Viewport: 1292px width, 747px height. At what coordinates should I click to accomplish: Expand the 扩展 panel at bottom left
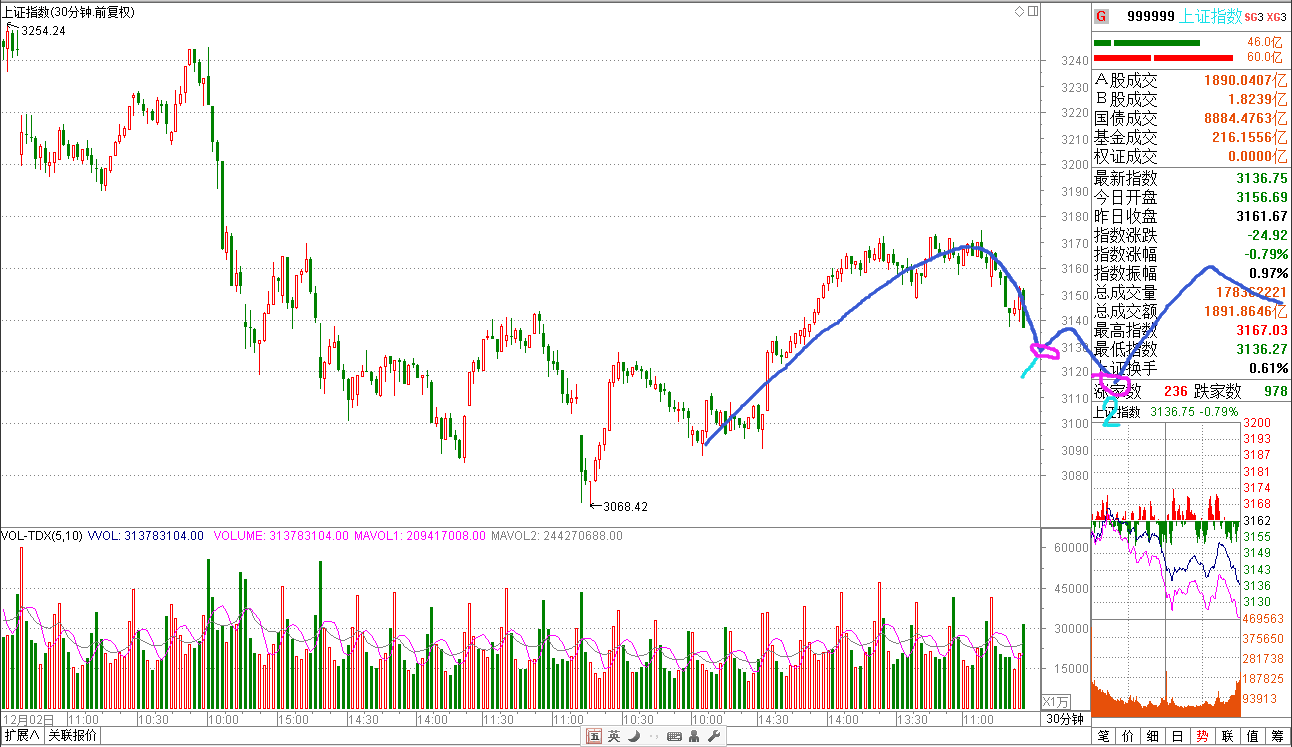[21, 736]
